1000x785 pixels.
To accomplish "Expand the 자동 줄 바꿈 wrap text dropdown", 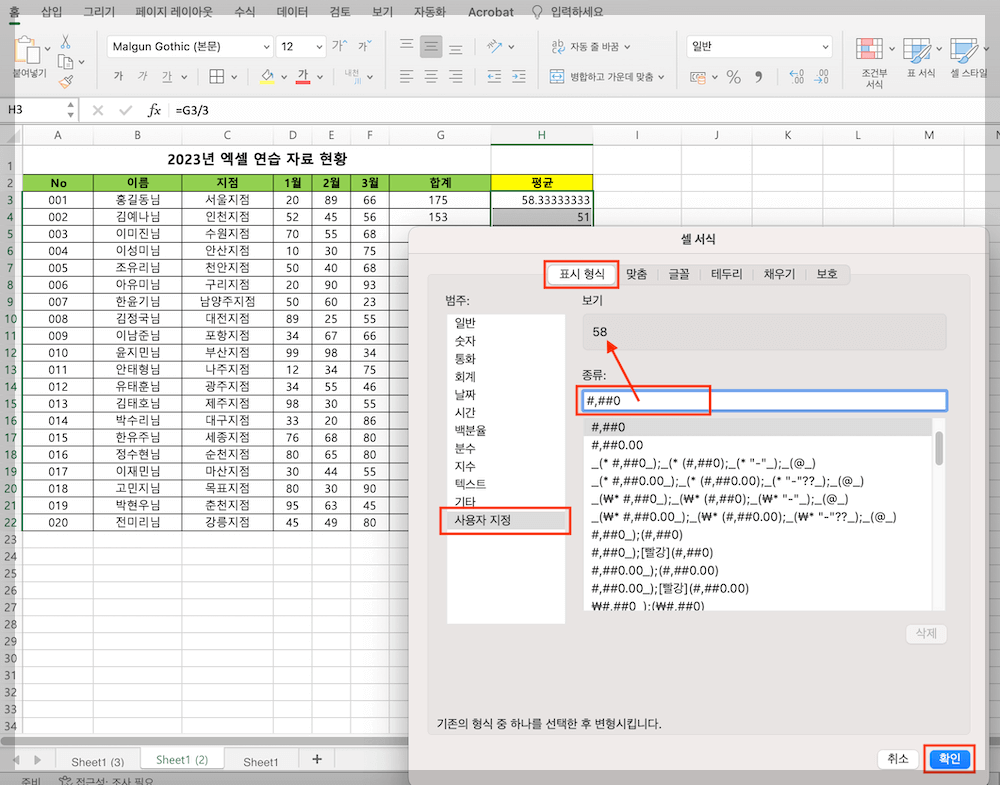I will 627,47.
